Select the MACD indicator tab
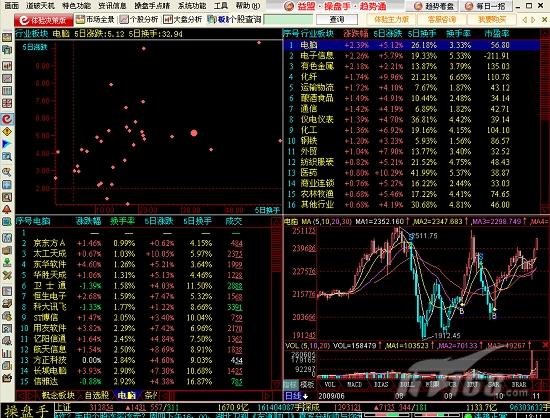Screen dimensions: 550x418 pyautogui.click(x=354, y=385)
